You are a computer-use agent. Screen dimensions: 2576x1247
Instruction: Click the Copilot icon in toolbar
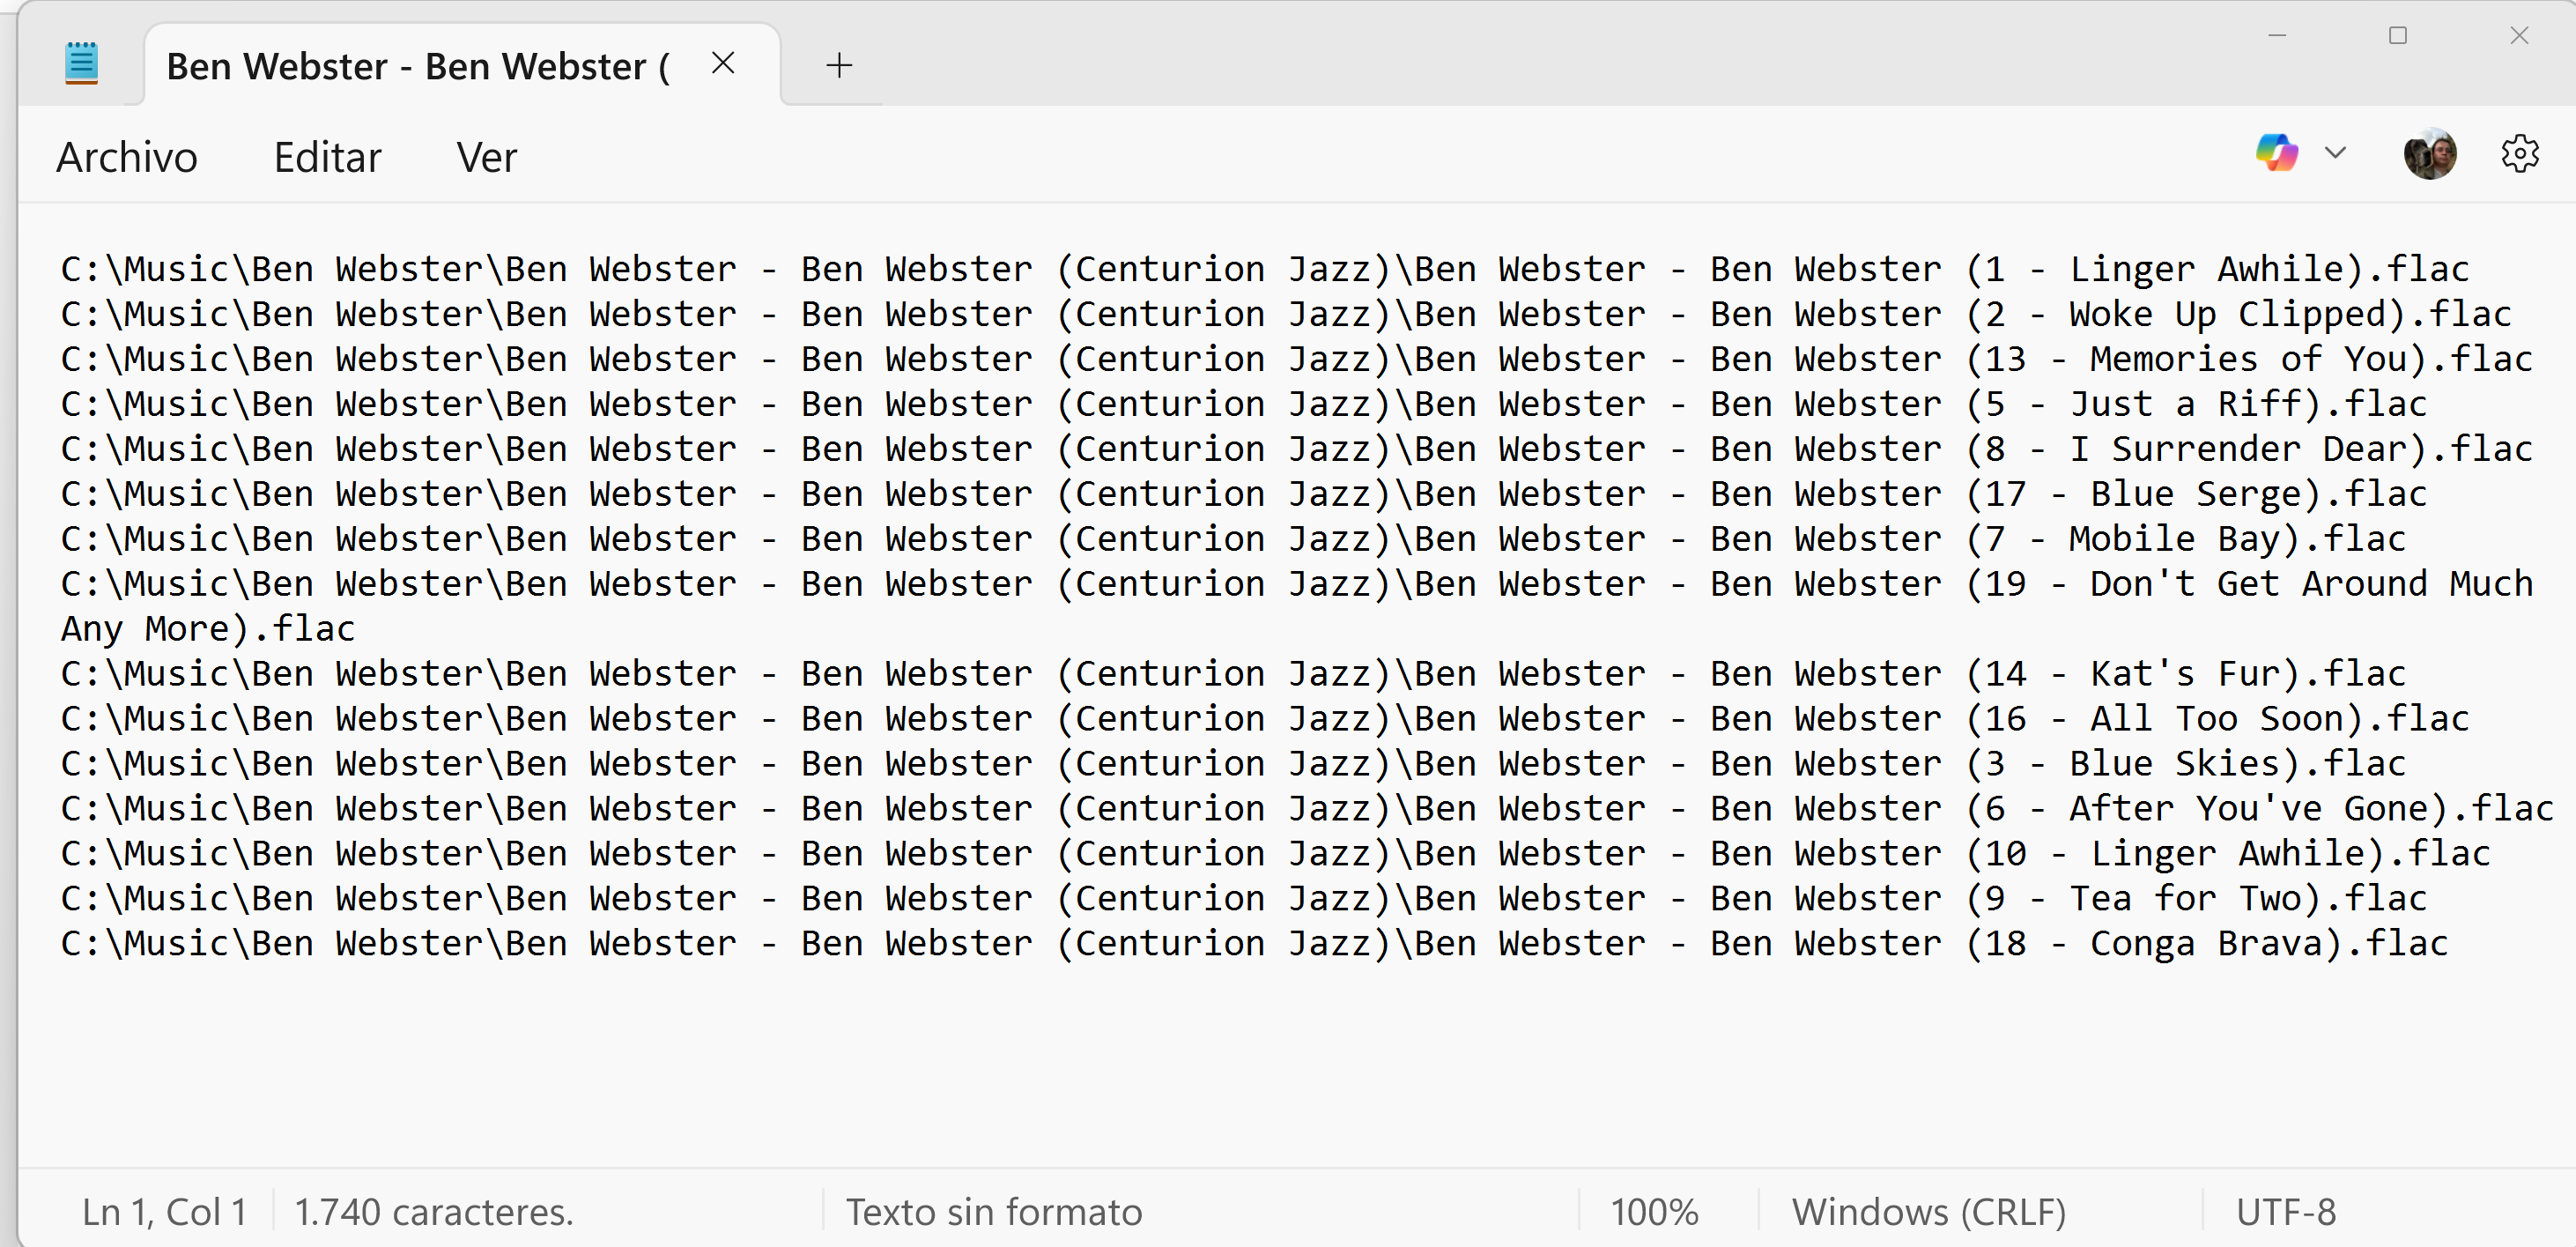coord(2276,154)
